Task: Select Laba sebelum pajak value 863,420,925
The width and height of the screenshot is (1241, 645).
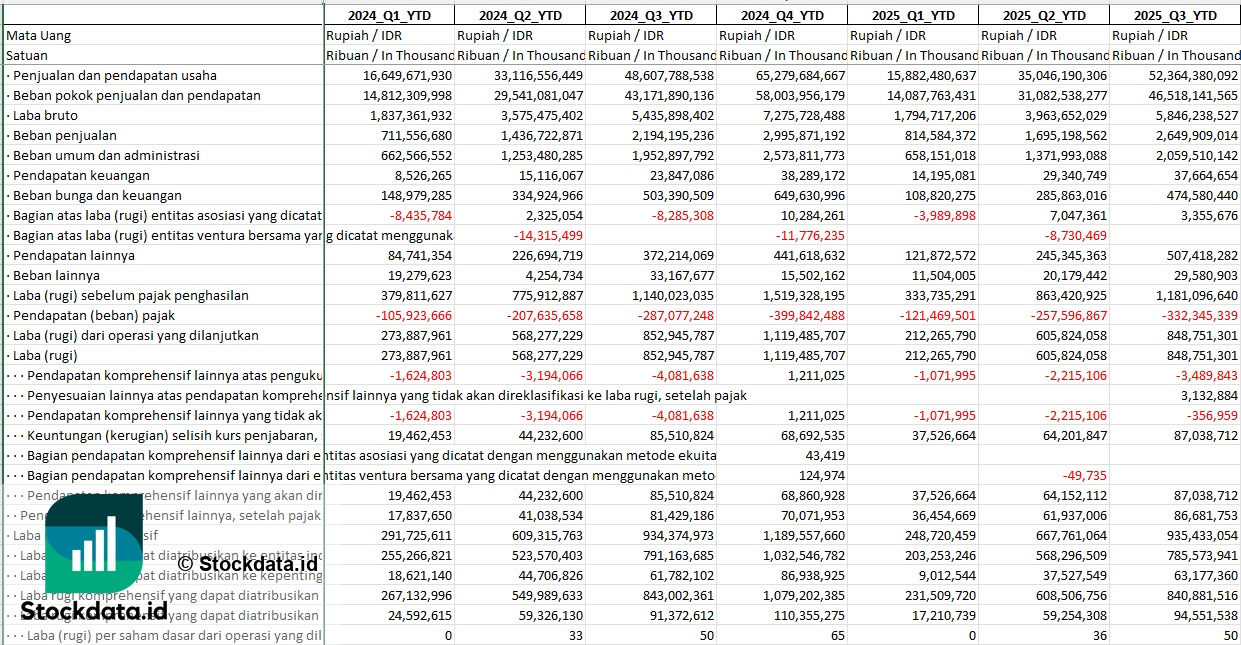Action: click(1071, 295)
